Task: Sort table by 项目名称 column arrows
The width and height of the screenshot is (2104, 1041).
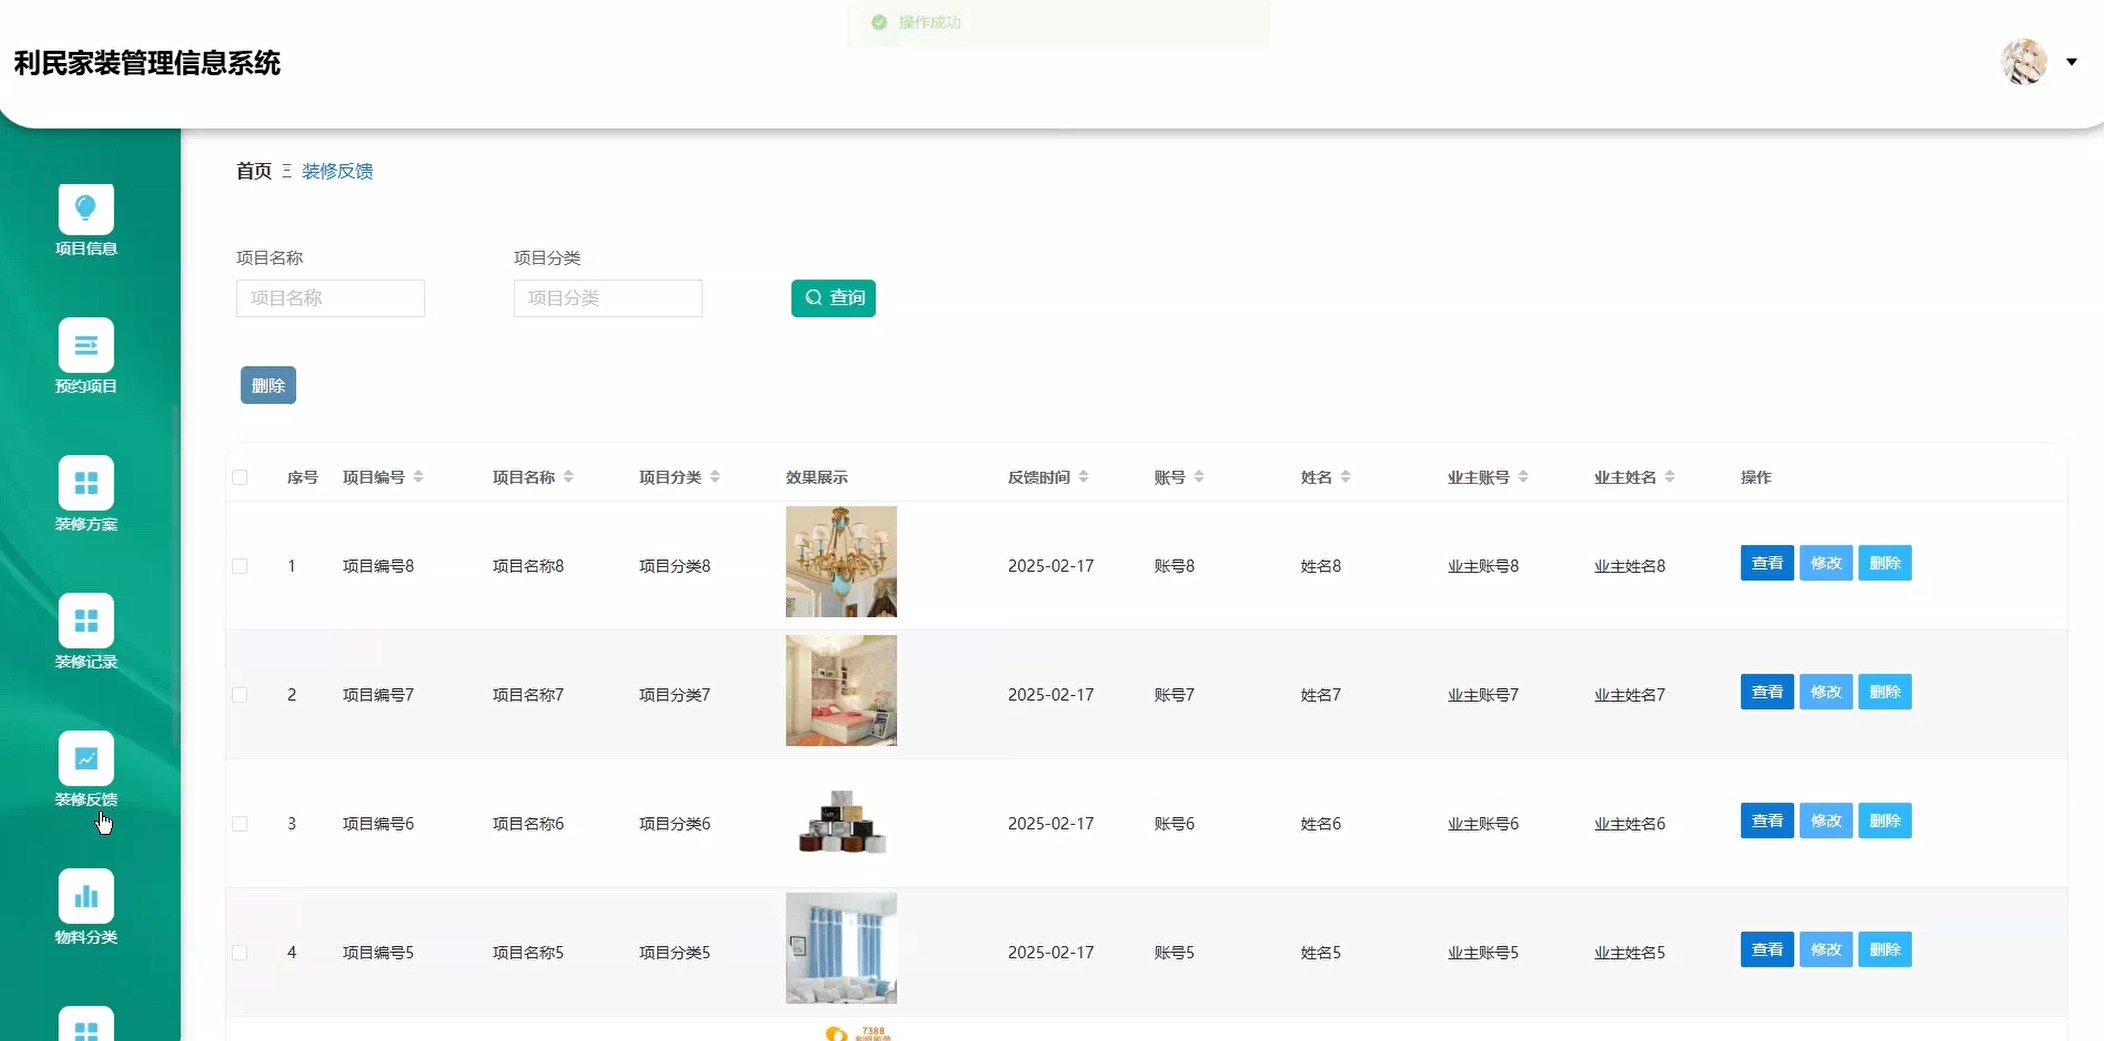Action: point(570,477)
